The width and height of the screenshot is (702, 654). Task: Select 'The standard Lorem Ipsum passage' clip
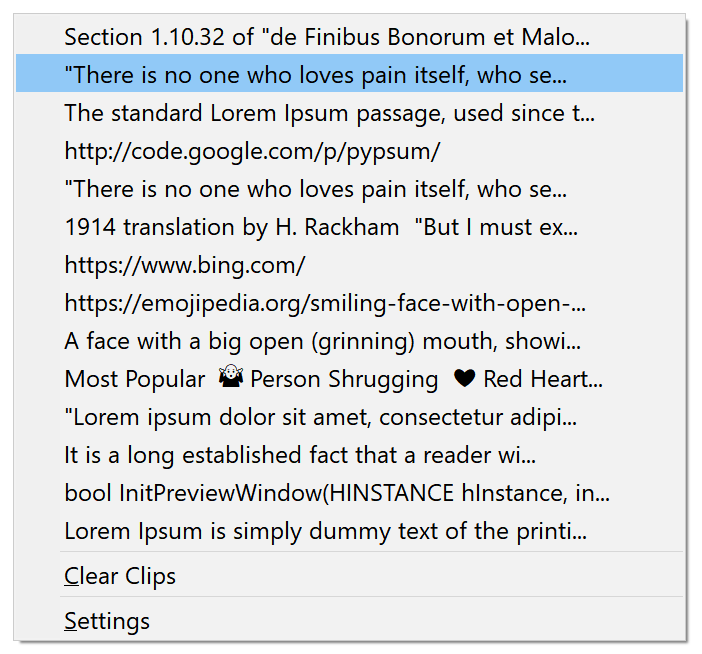(349, 113)
